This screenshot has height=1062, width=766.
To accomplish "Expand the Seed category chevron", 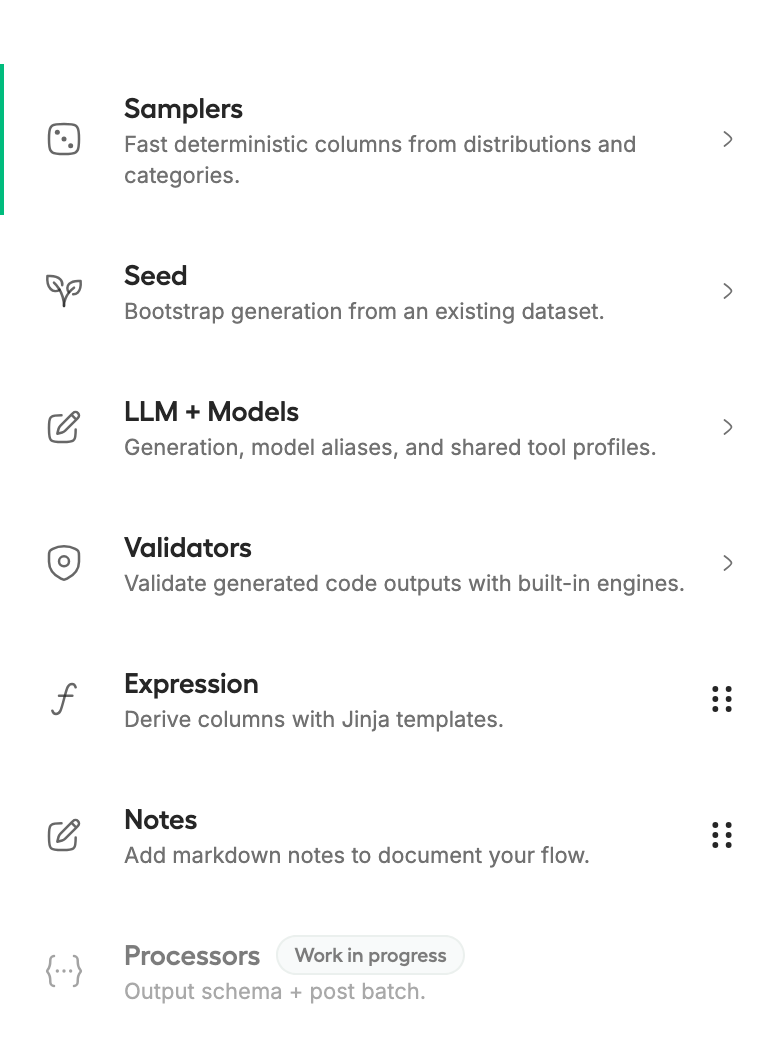I will click(x=728, y=291).
